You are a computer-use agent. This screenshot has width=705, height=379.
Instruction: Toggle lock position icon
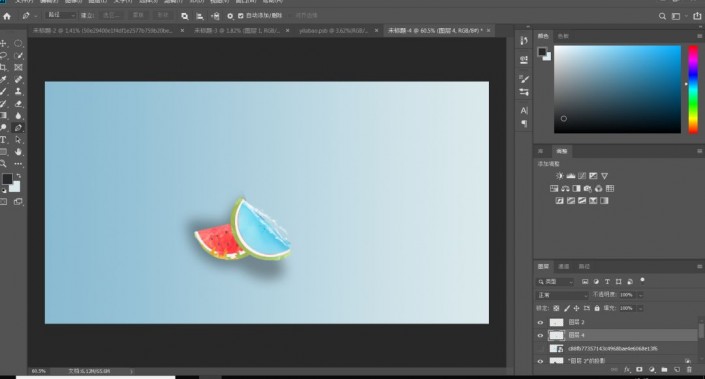click(x=576, y=308)
